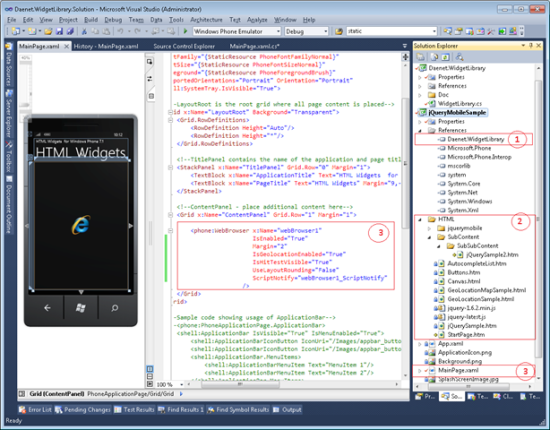This screenshot has height=430, width=550.
Task: Collapse the phone:WebBrowser outlining region
Action: point(170,230)
